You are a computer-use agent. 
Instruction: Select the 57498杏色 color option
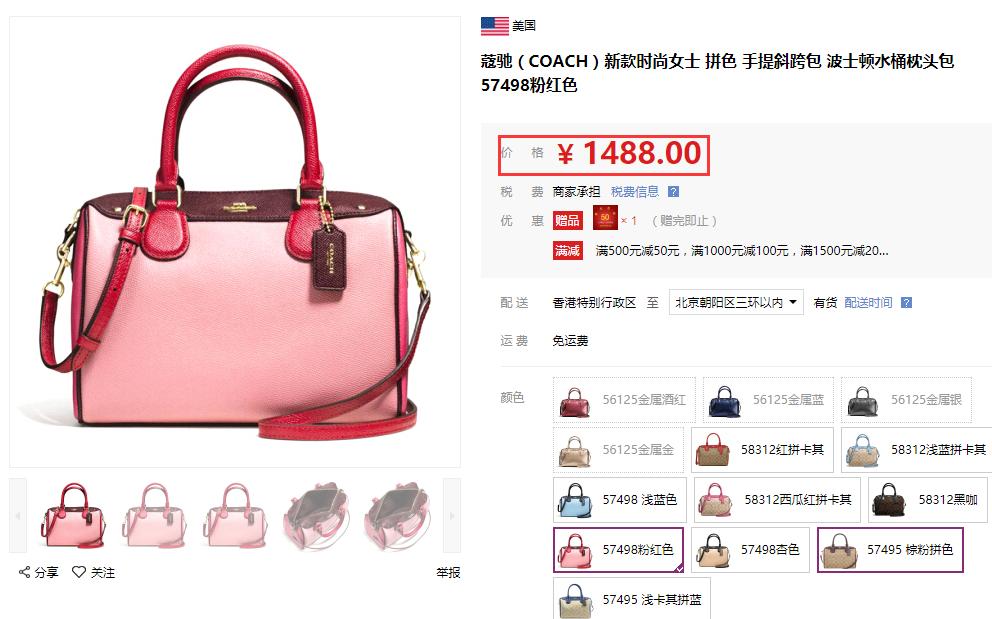point(750,550)
